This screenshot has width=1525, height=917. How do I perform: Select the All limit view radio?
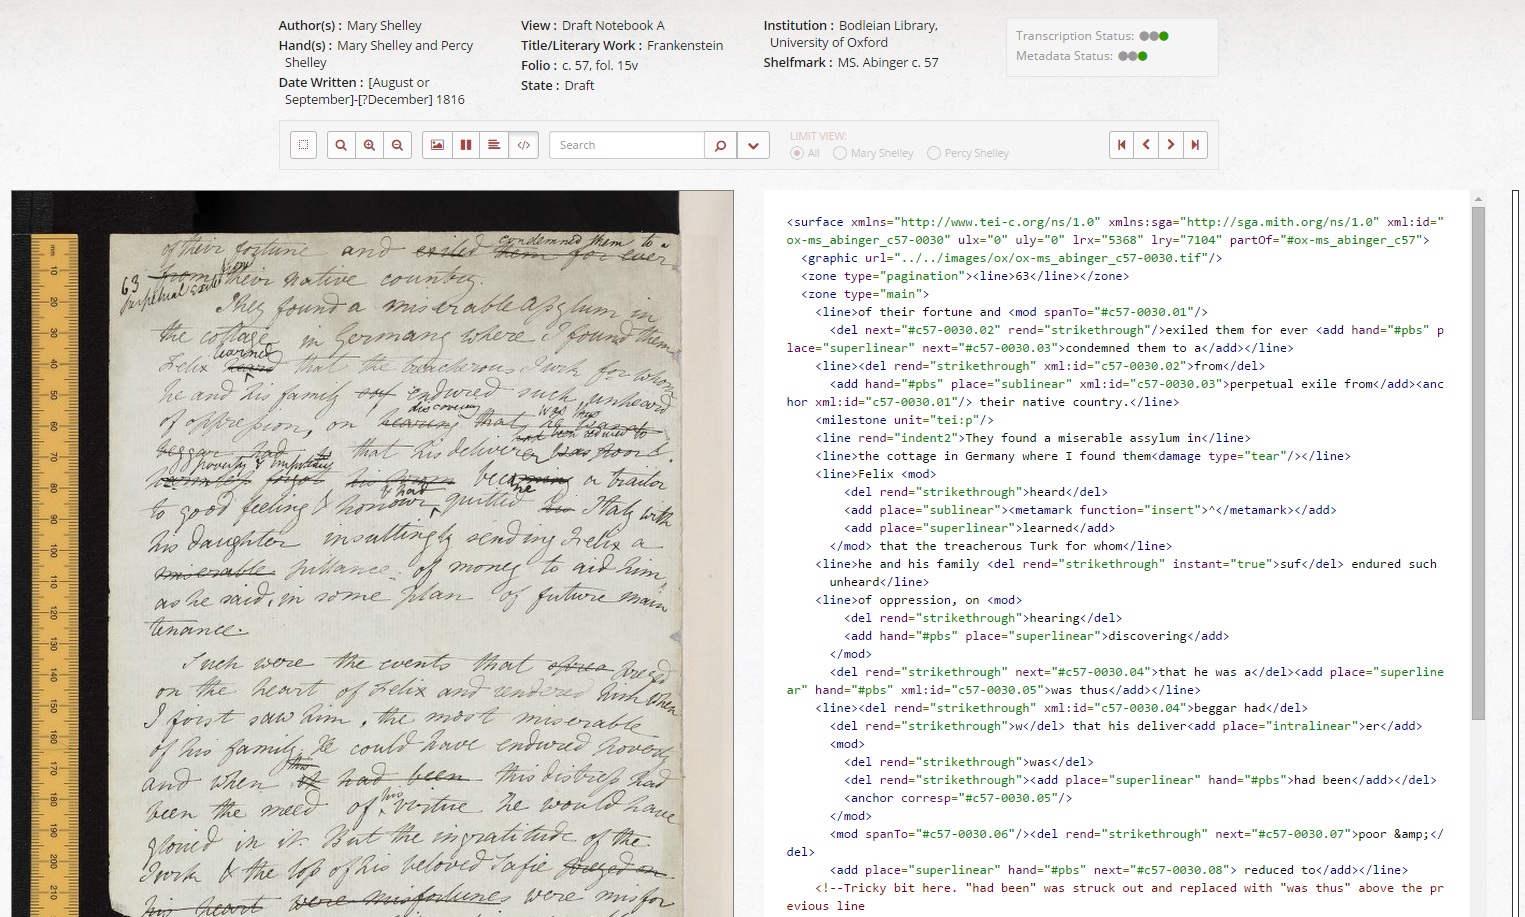coord(797,153)
